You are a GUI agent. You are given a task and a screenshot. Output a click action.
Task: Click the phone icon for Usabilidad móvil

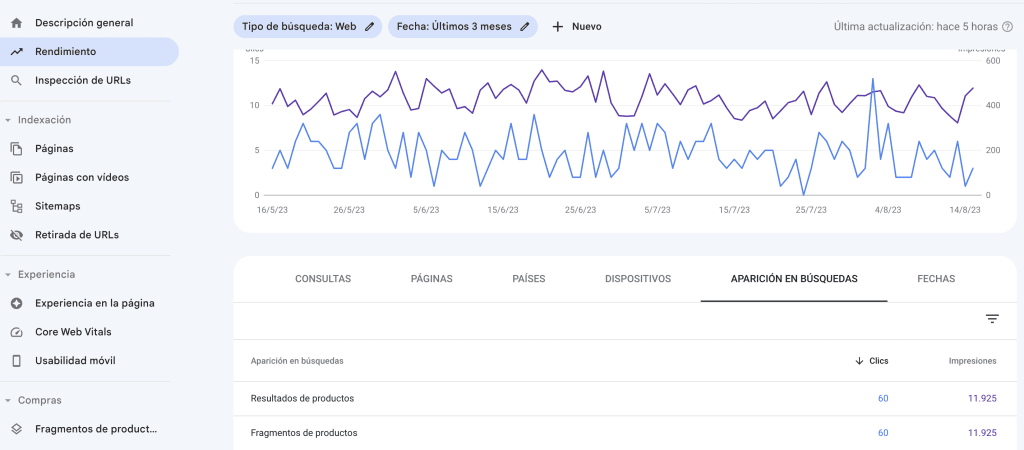point(16,361)
